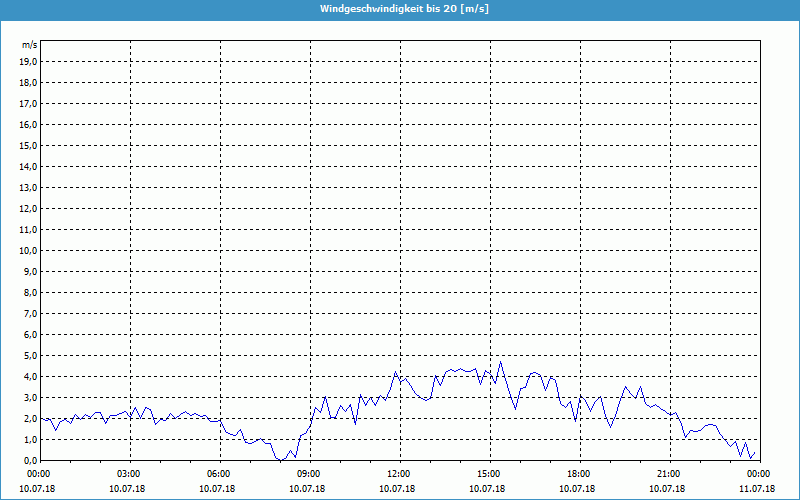Viewport: 800px width, 500px height.
Task: Select the 18:00 time label
Action: [579, 474]
